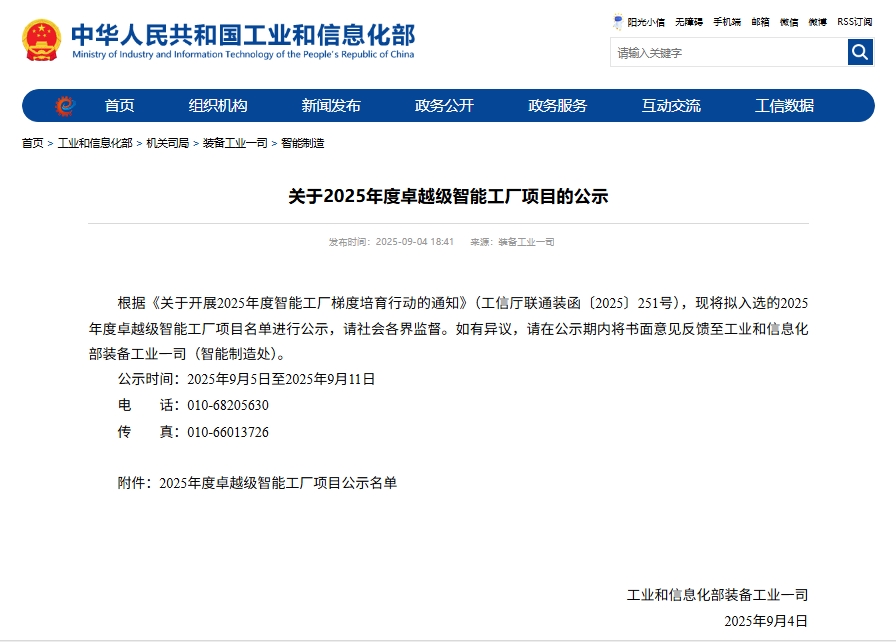Screen dimensions: 896x642
Task: Click the national emblem logo
Action: (x=42, y=40)
